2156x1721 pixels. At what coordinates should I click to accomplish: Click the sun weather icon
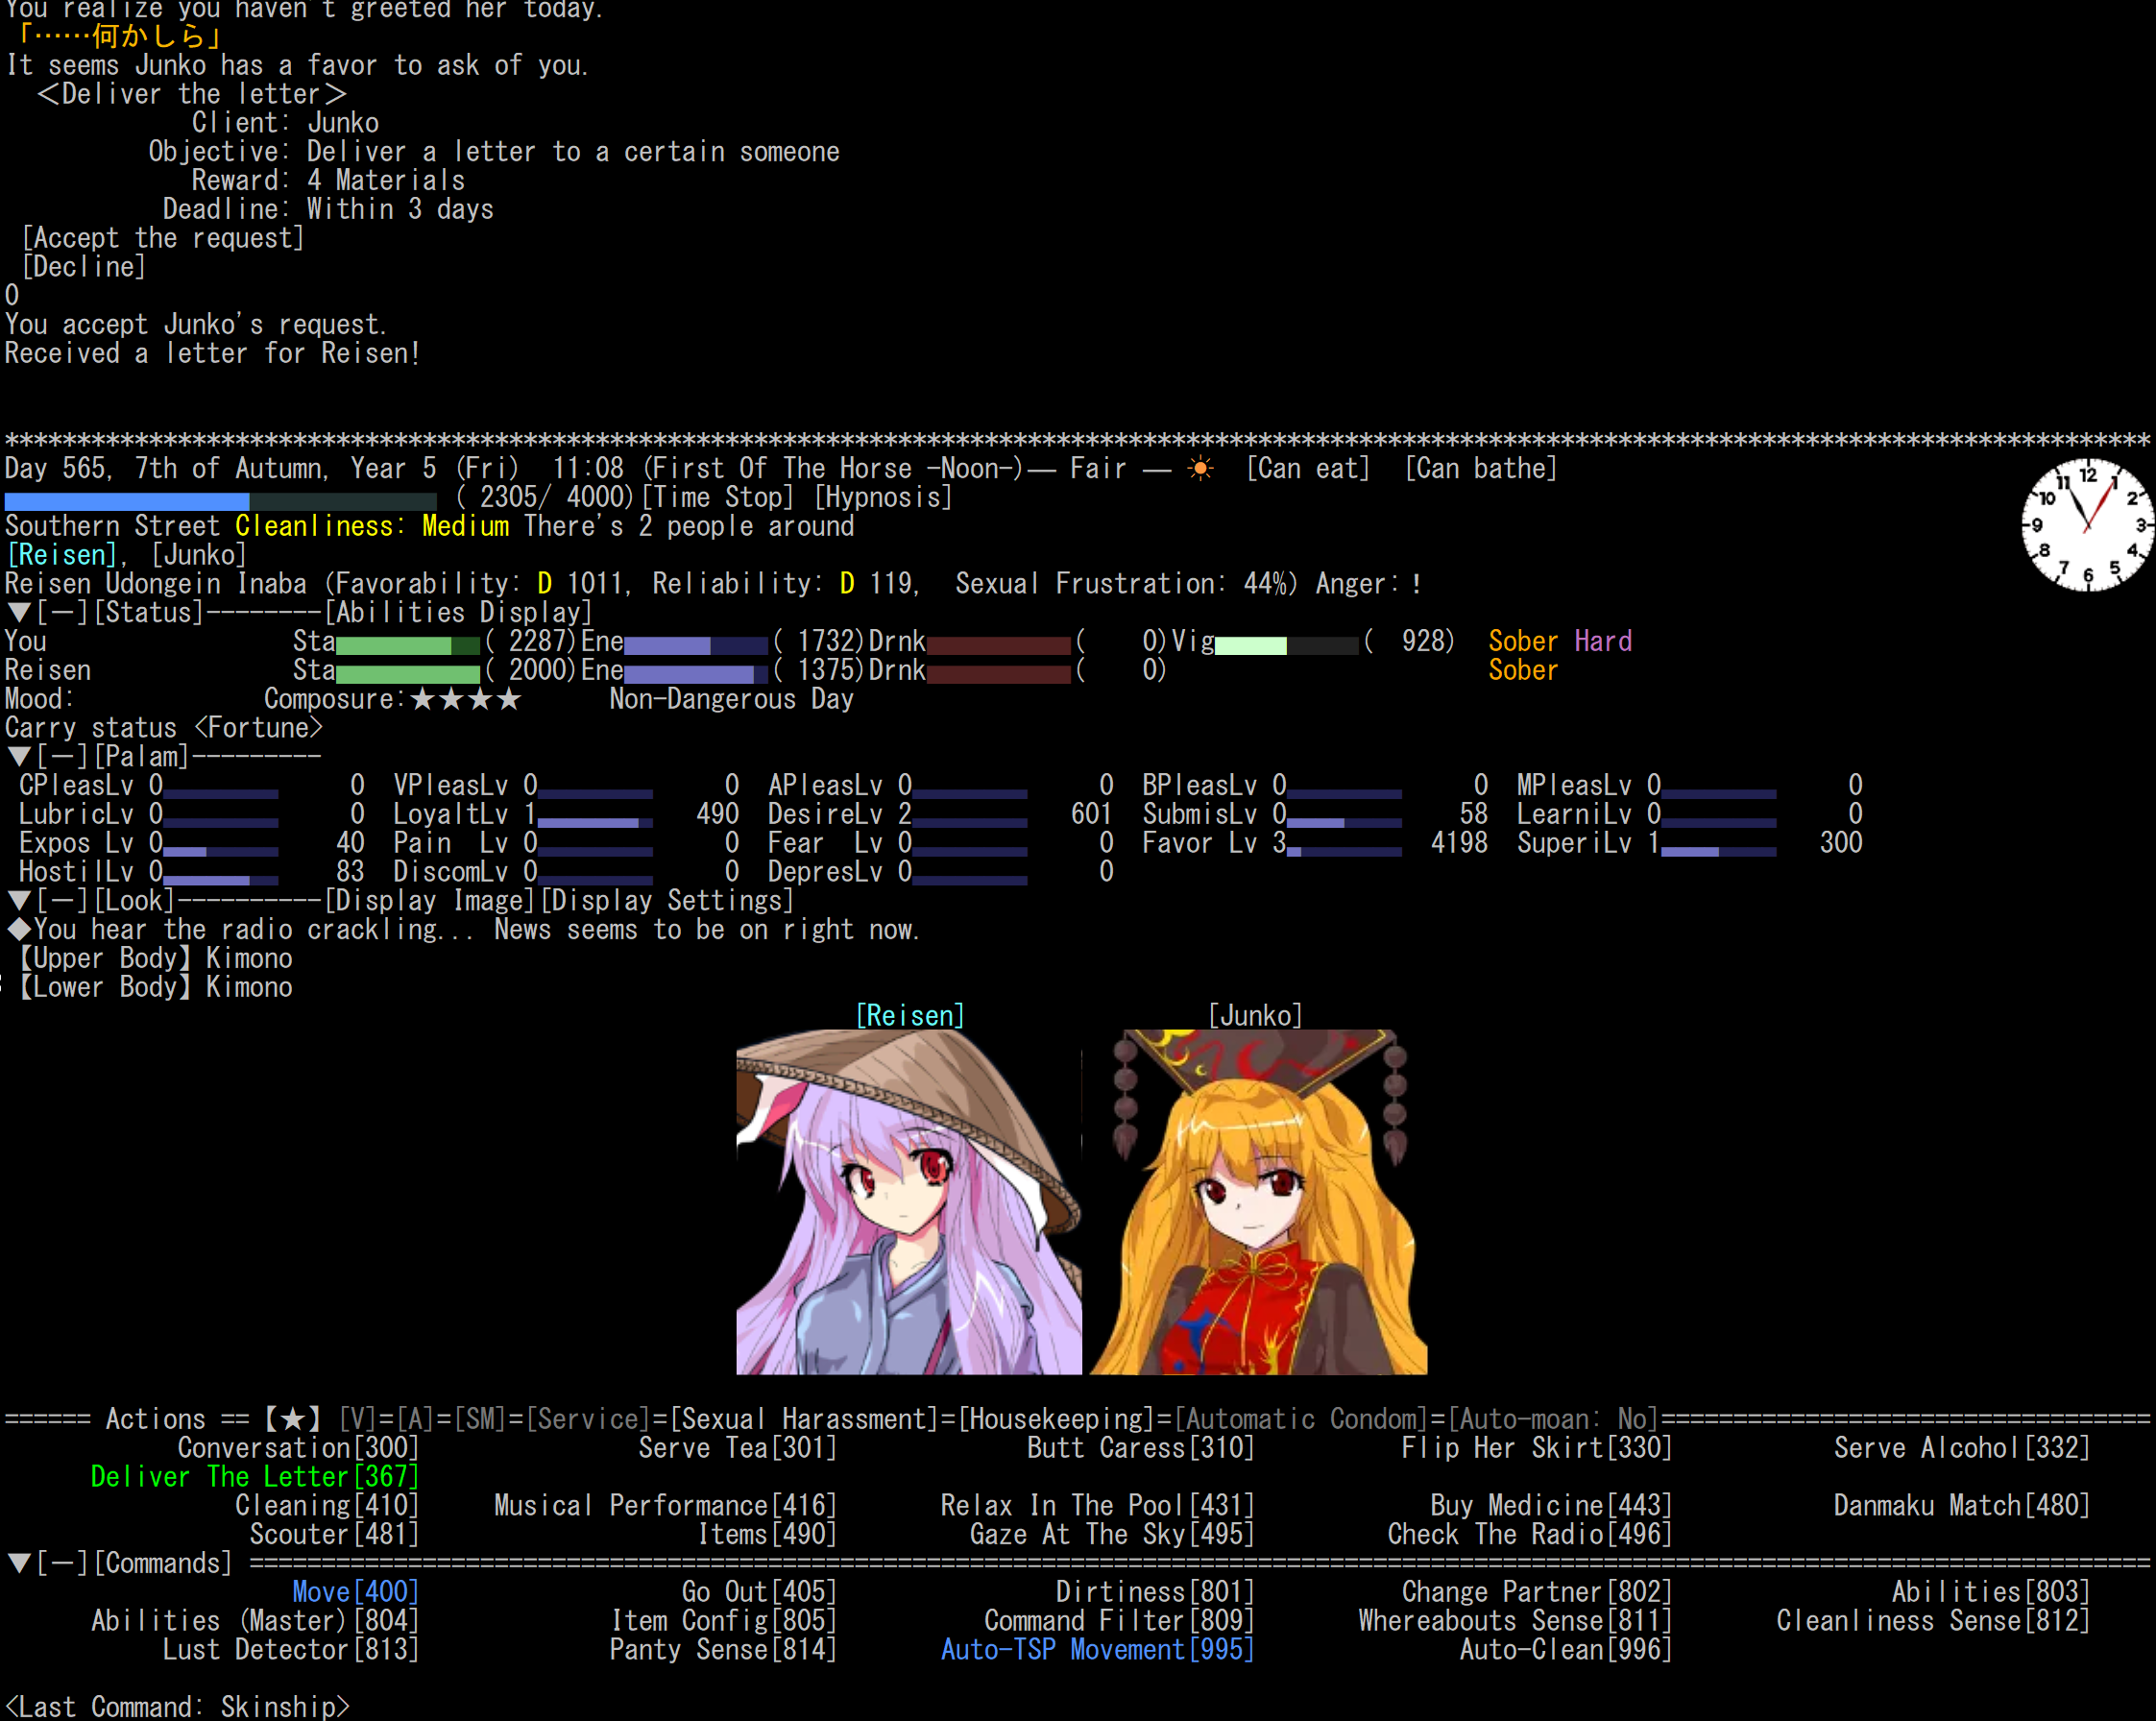(x=1201, y=469)
